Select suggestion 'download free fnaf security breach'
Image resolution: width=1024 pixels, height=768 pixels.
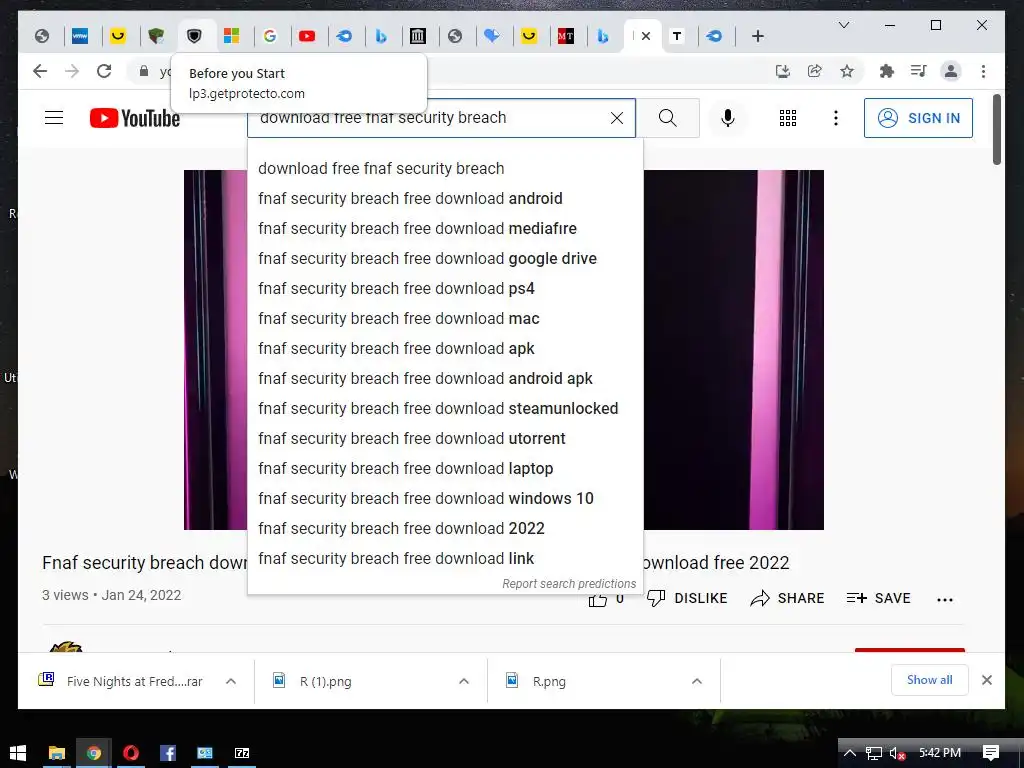click(x=445, y=168)
